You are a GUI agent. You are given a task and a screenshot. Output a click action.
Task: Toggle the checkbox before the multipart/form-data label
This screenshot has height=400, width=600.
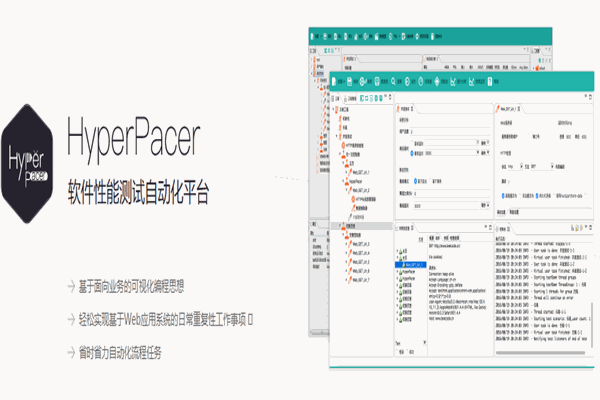(x=554, y=196)
